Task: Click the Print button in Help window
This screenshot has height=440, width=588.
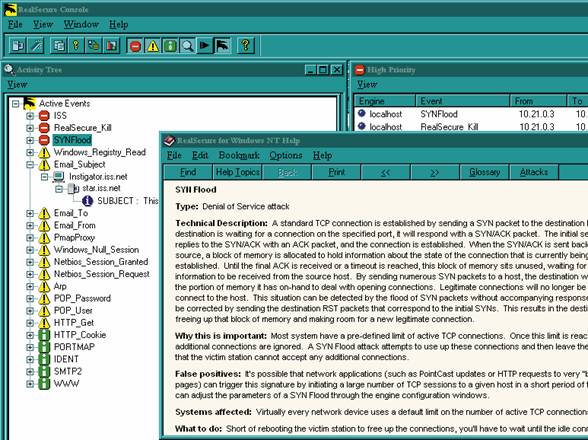Action: click(x=336, y=172)
